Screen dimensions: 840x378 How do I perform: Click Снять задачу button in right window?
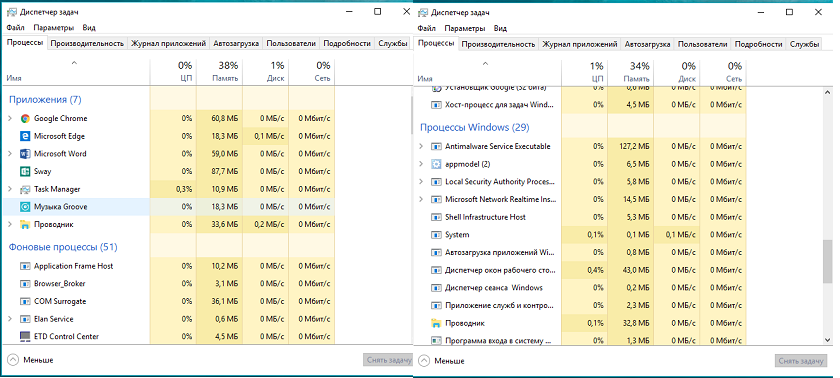[x=800, y=361]
